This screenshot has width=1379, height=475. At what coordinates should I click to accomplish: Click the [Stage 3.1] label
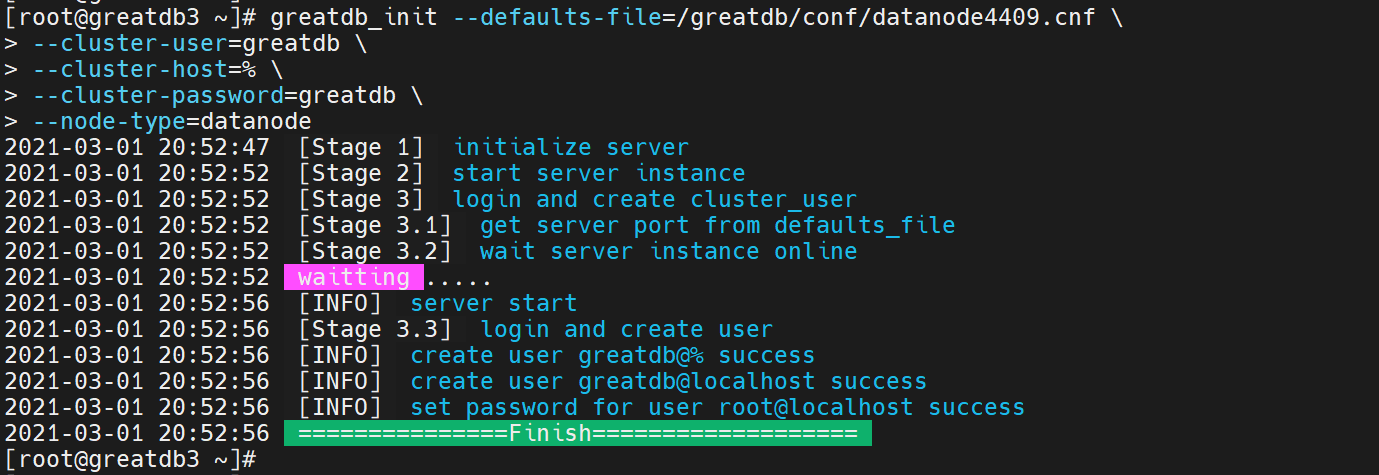click(x=375, y=226)
